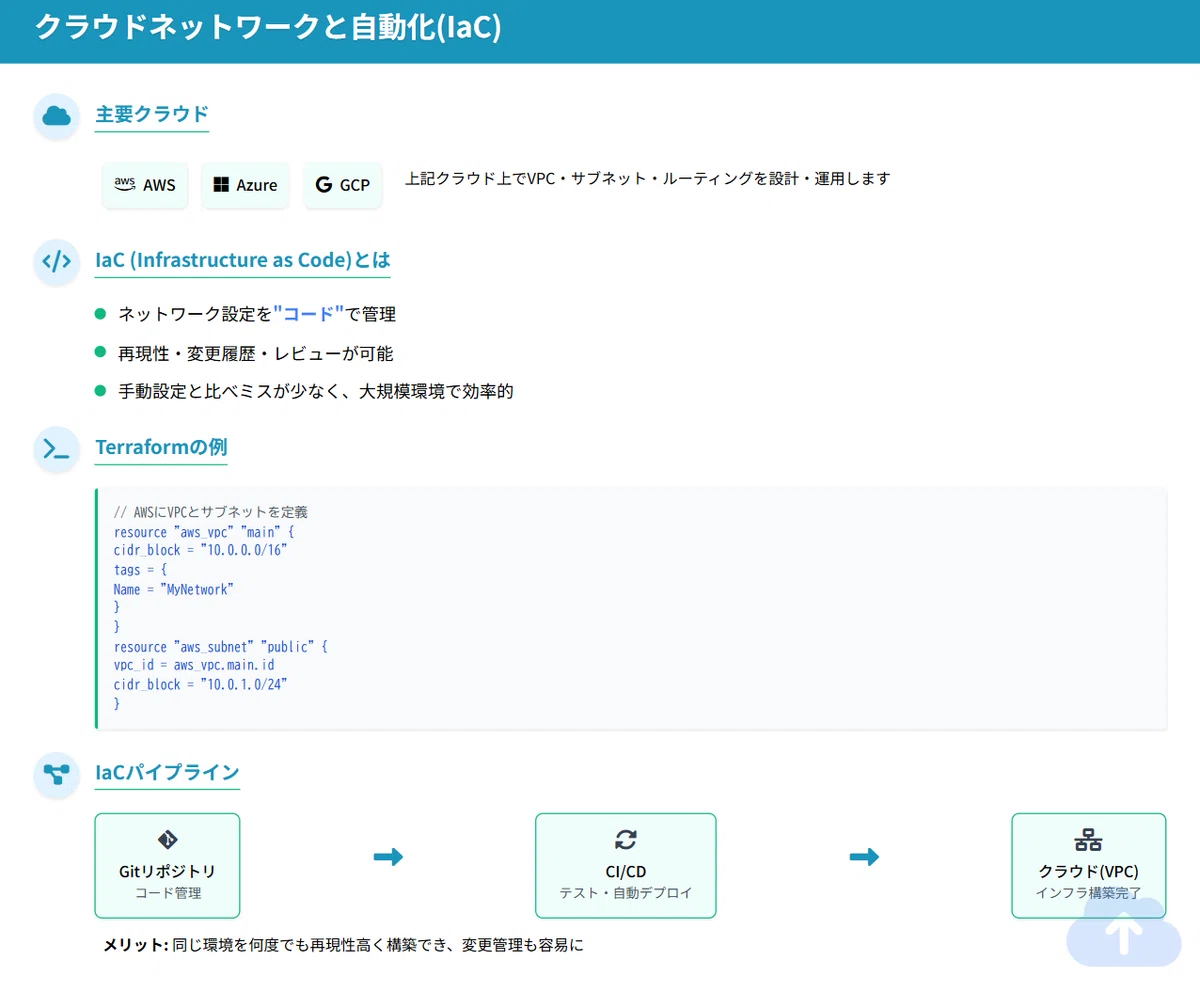Click the code comment AWSにVPCとサブネットを定義
This screenshot has height=988, width=1200.
(x=211, y=512)
